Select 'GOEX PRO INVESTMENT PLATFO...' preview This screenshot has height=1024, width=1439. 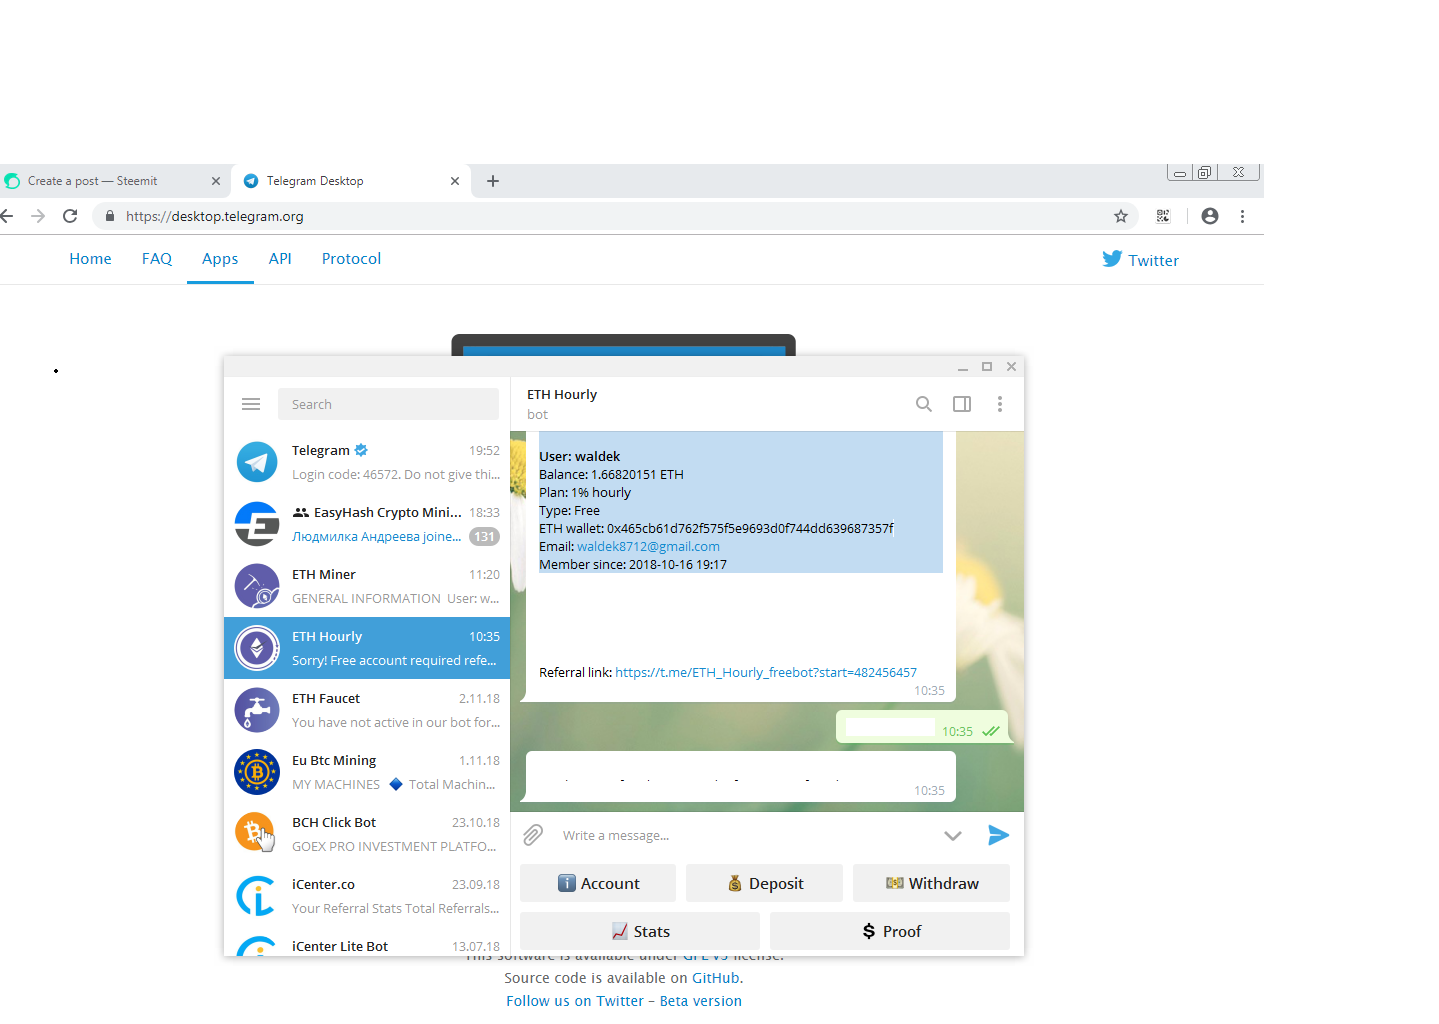(394, 847)
